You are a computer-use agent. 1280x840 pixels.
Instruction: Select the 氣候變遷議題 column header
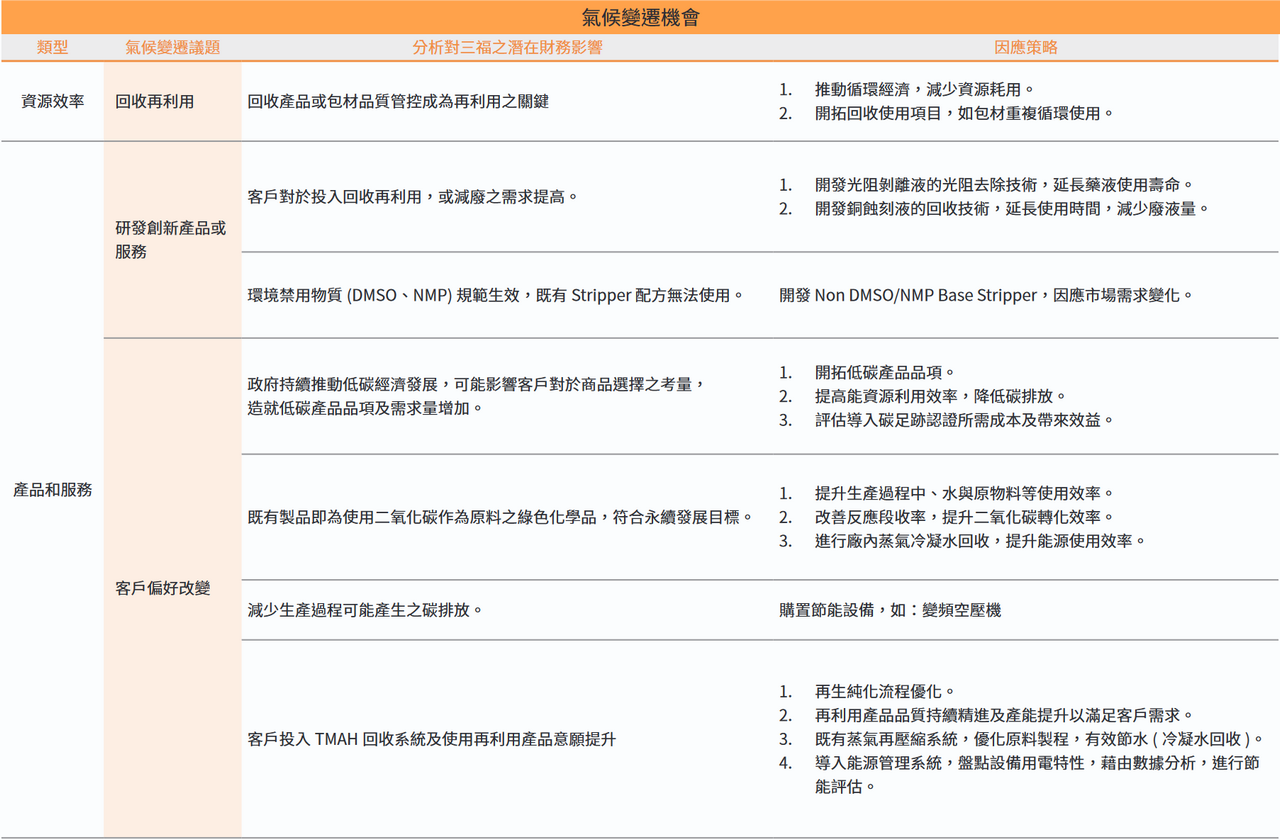click(172, 47)
